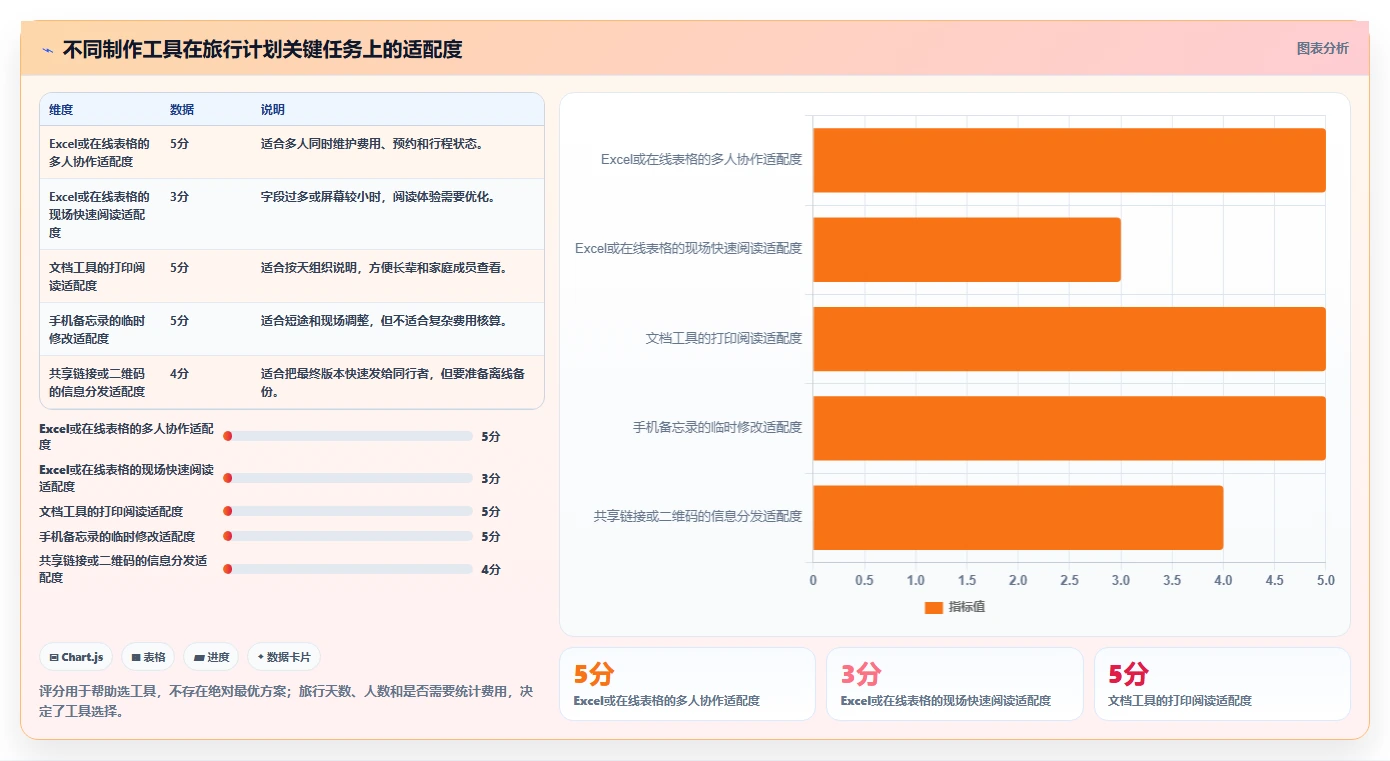Click axis label 5.0 on chart
Screen dimensions: 1390x761
click(1325, 580)
